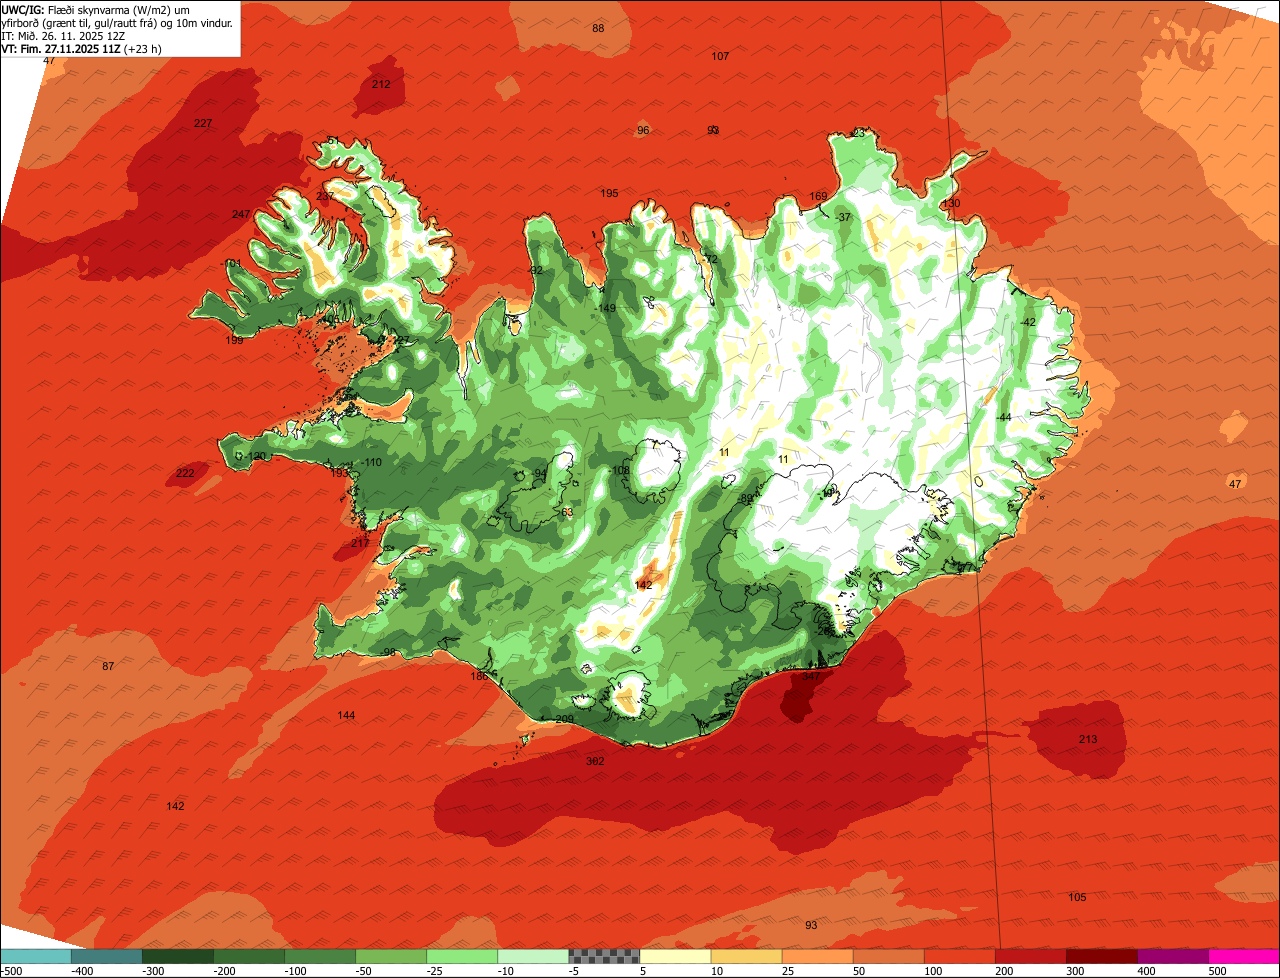Screen dimensions: 1280x978
Task: Click the value 110 in west Iceland
Action: pos(373,463)
